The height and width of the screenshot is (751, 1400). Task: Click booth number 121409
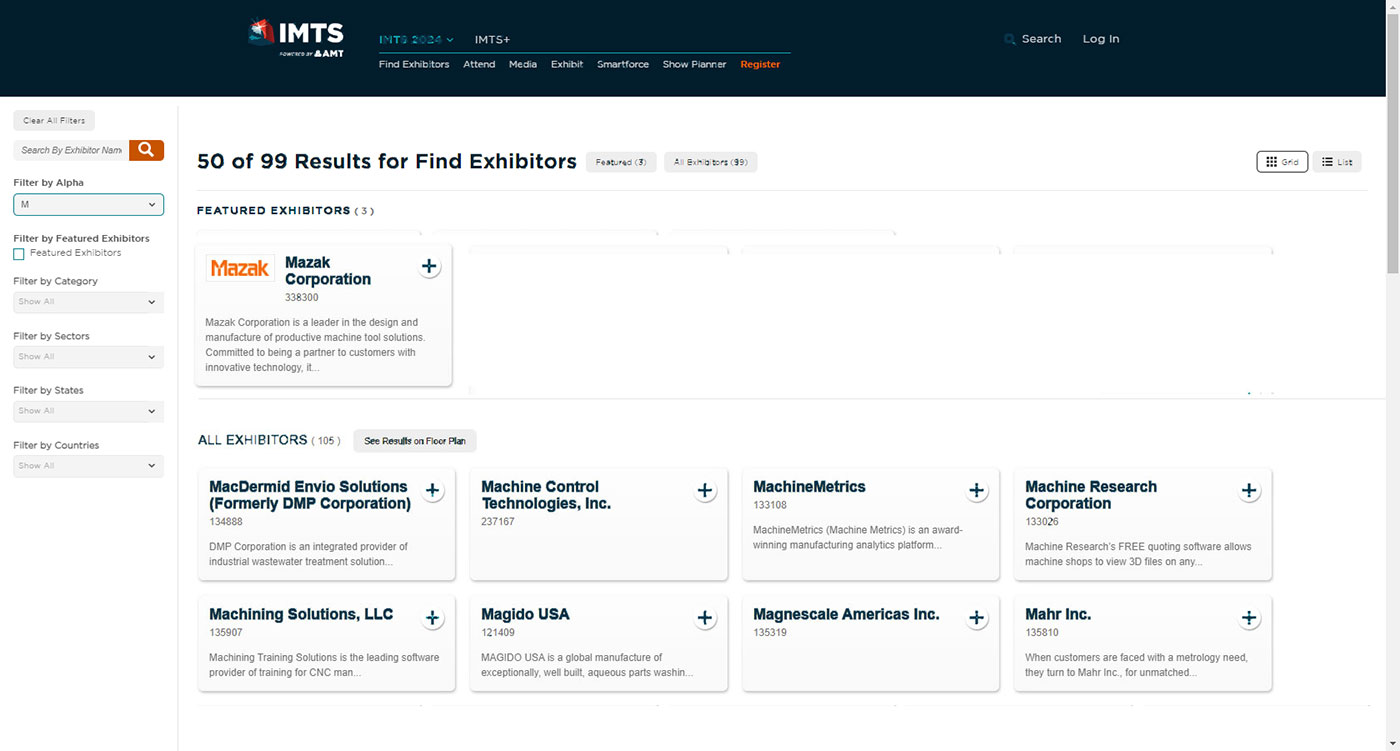click(498, 633)
